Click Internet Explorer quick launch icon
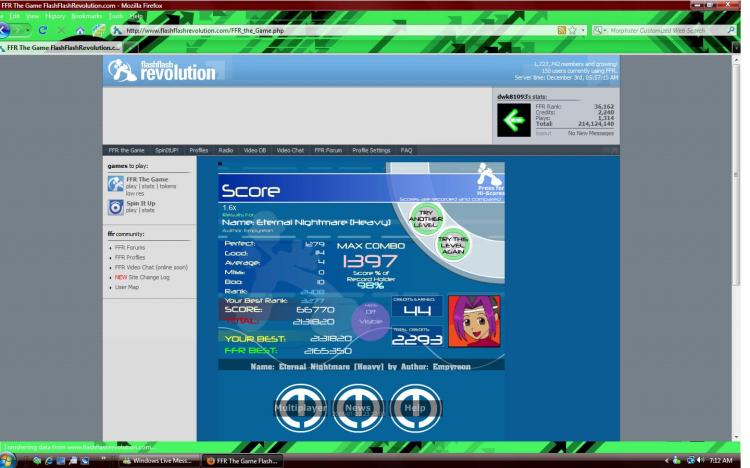The width and height of the screenshot is (750, 468). click(49, 461)
